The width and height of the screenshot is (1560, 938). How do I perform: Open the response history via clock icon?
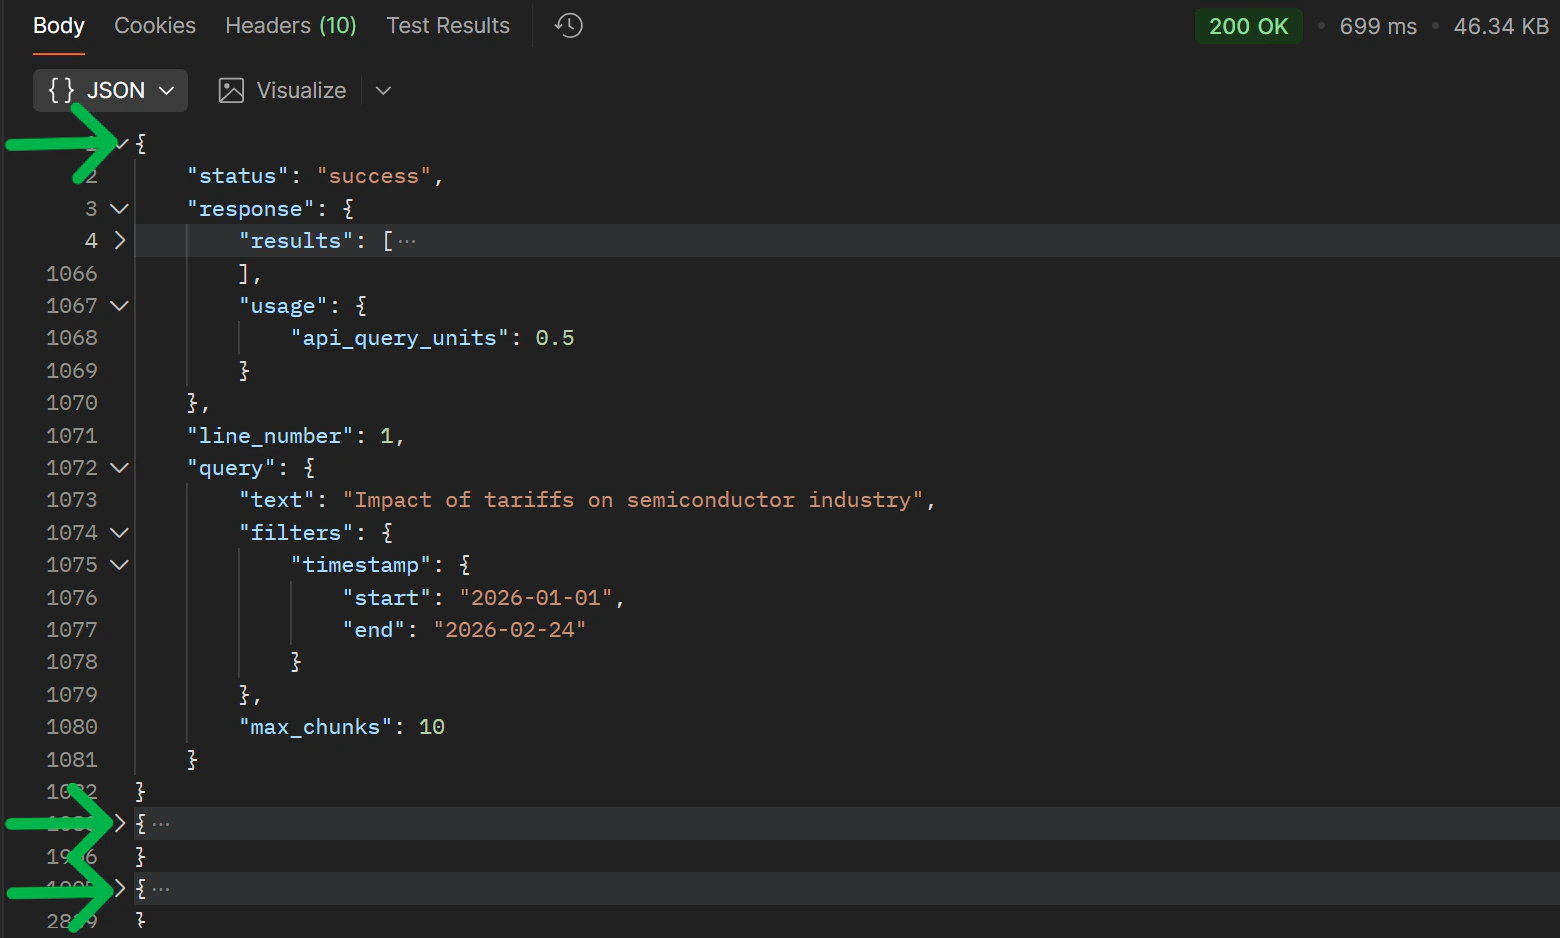tap(567, 25)
